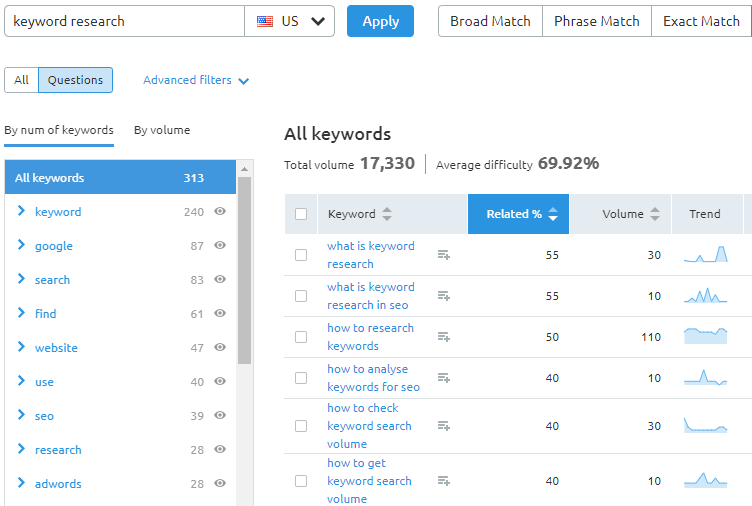Open trend chart for 'what is keyword research'

click(x=705, y=254)
